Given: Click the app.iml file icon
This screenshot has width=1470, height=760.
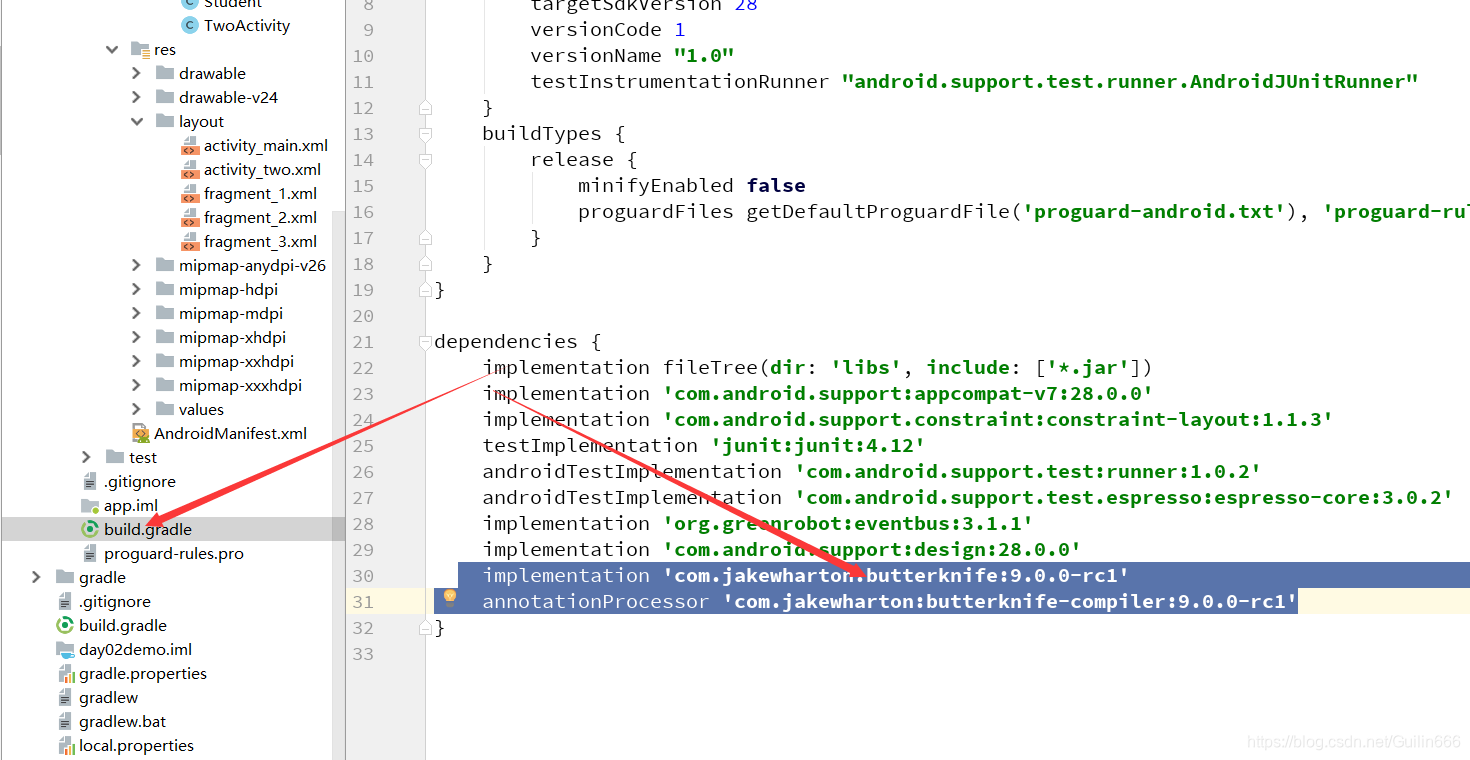Looking at the screenshot, I should [90, 506].
